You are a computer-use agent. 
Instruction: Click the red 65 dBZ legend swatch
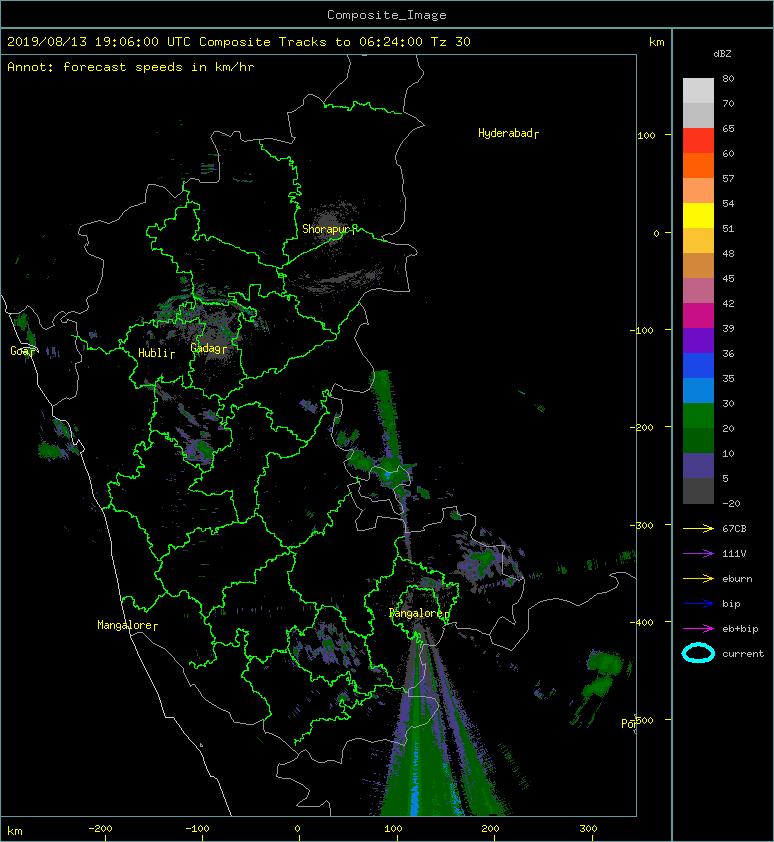click(698, 140)
